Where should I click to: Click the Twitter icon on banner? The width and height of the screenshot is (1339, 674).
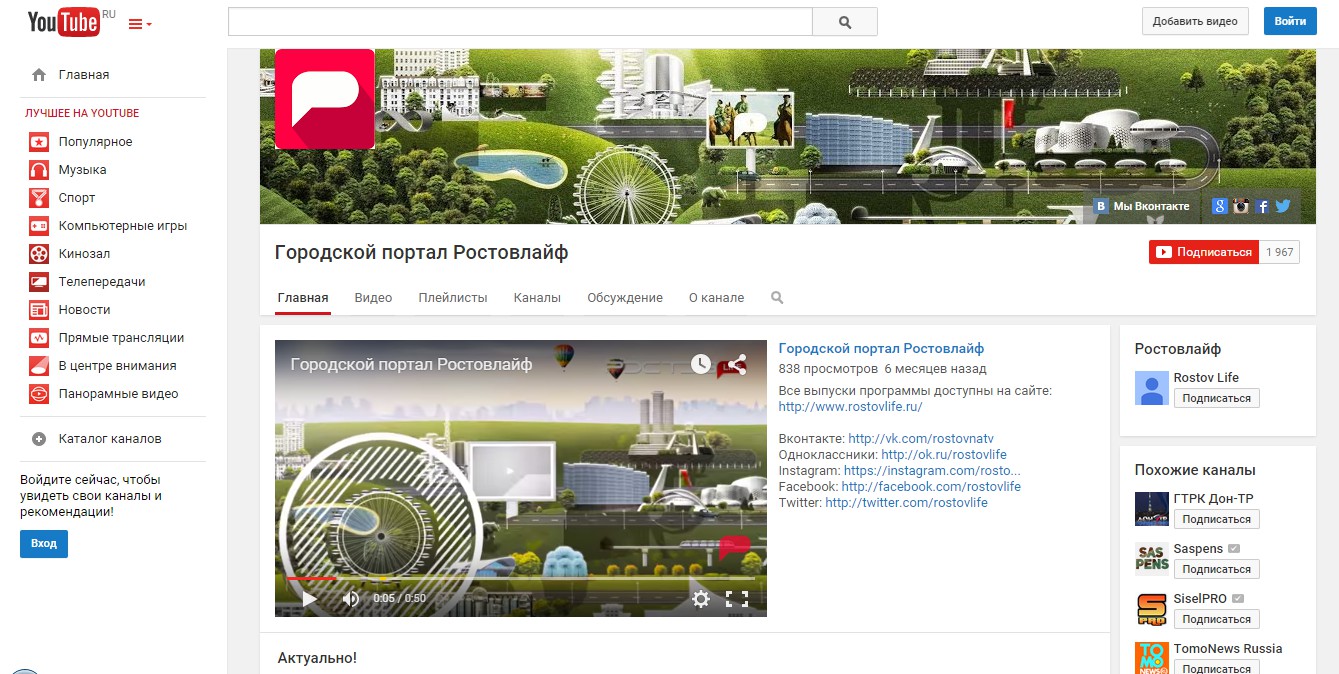click(1283, 206)
